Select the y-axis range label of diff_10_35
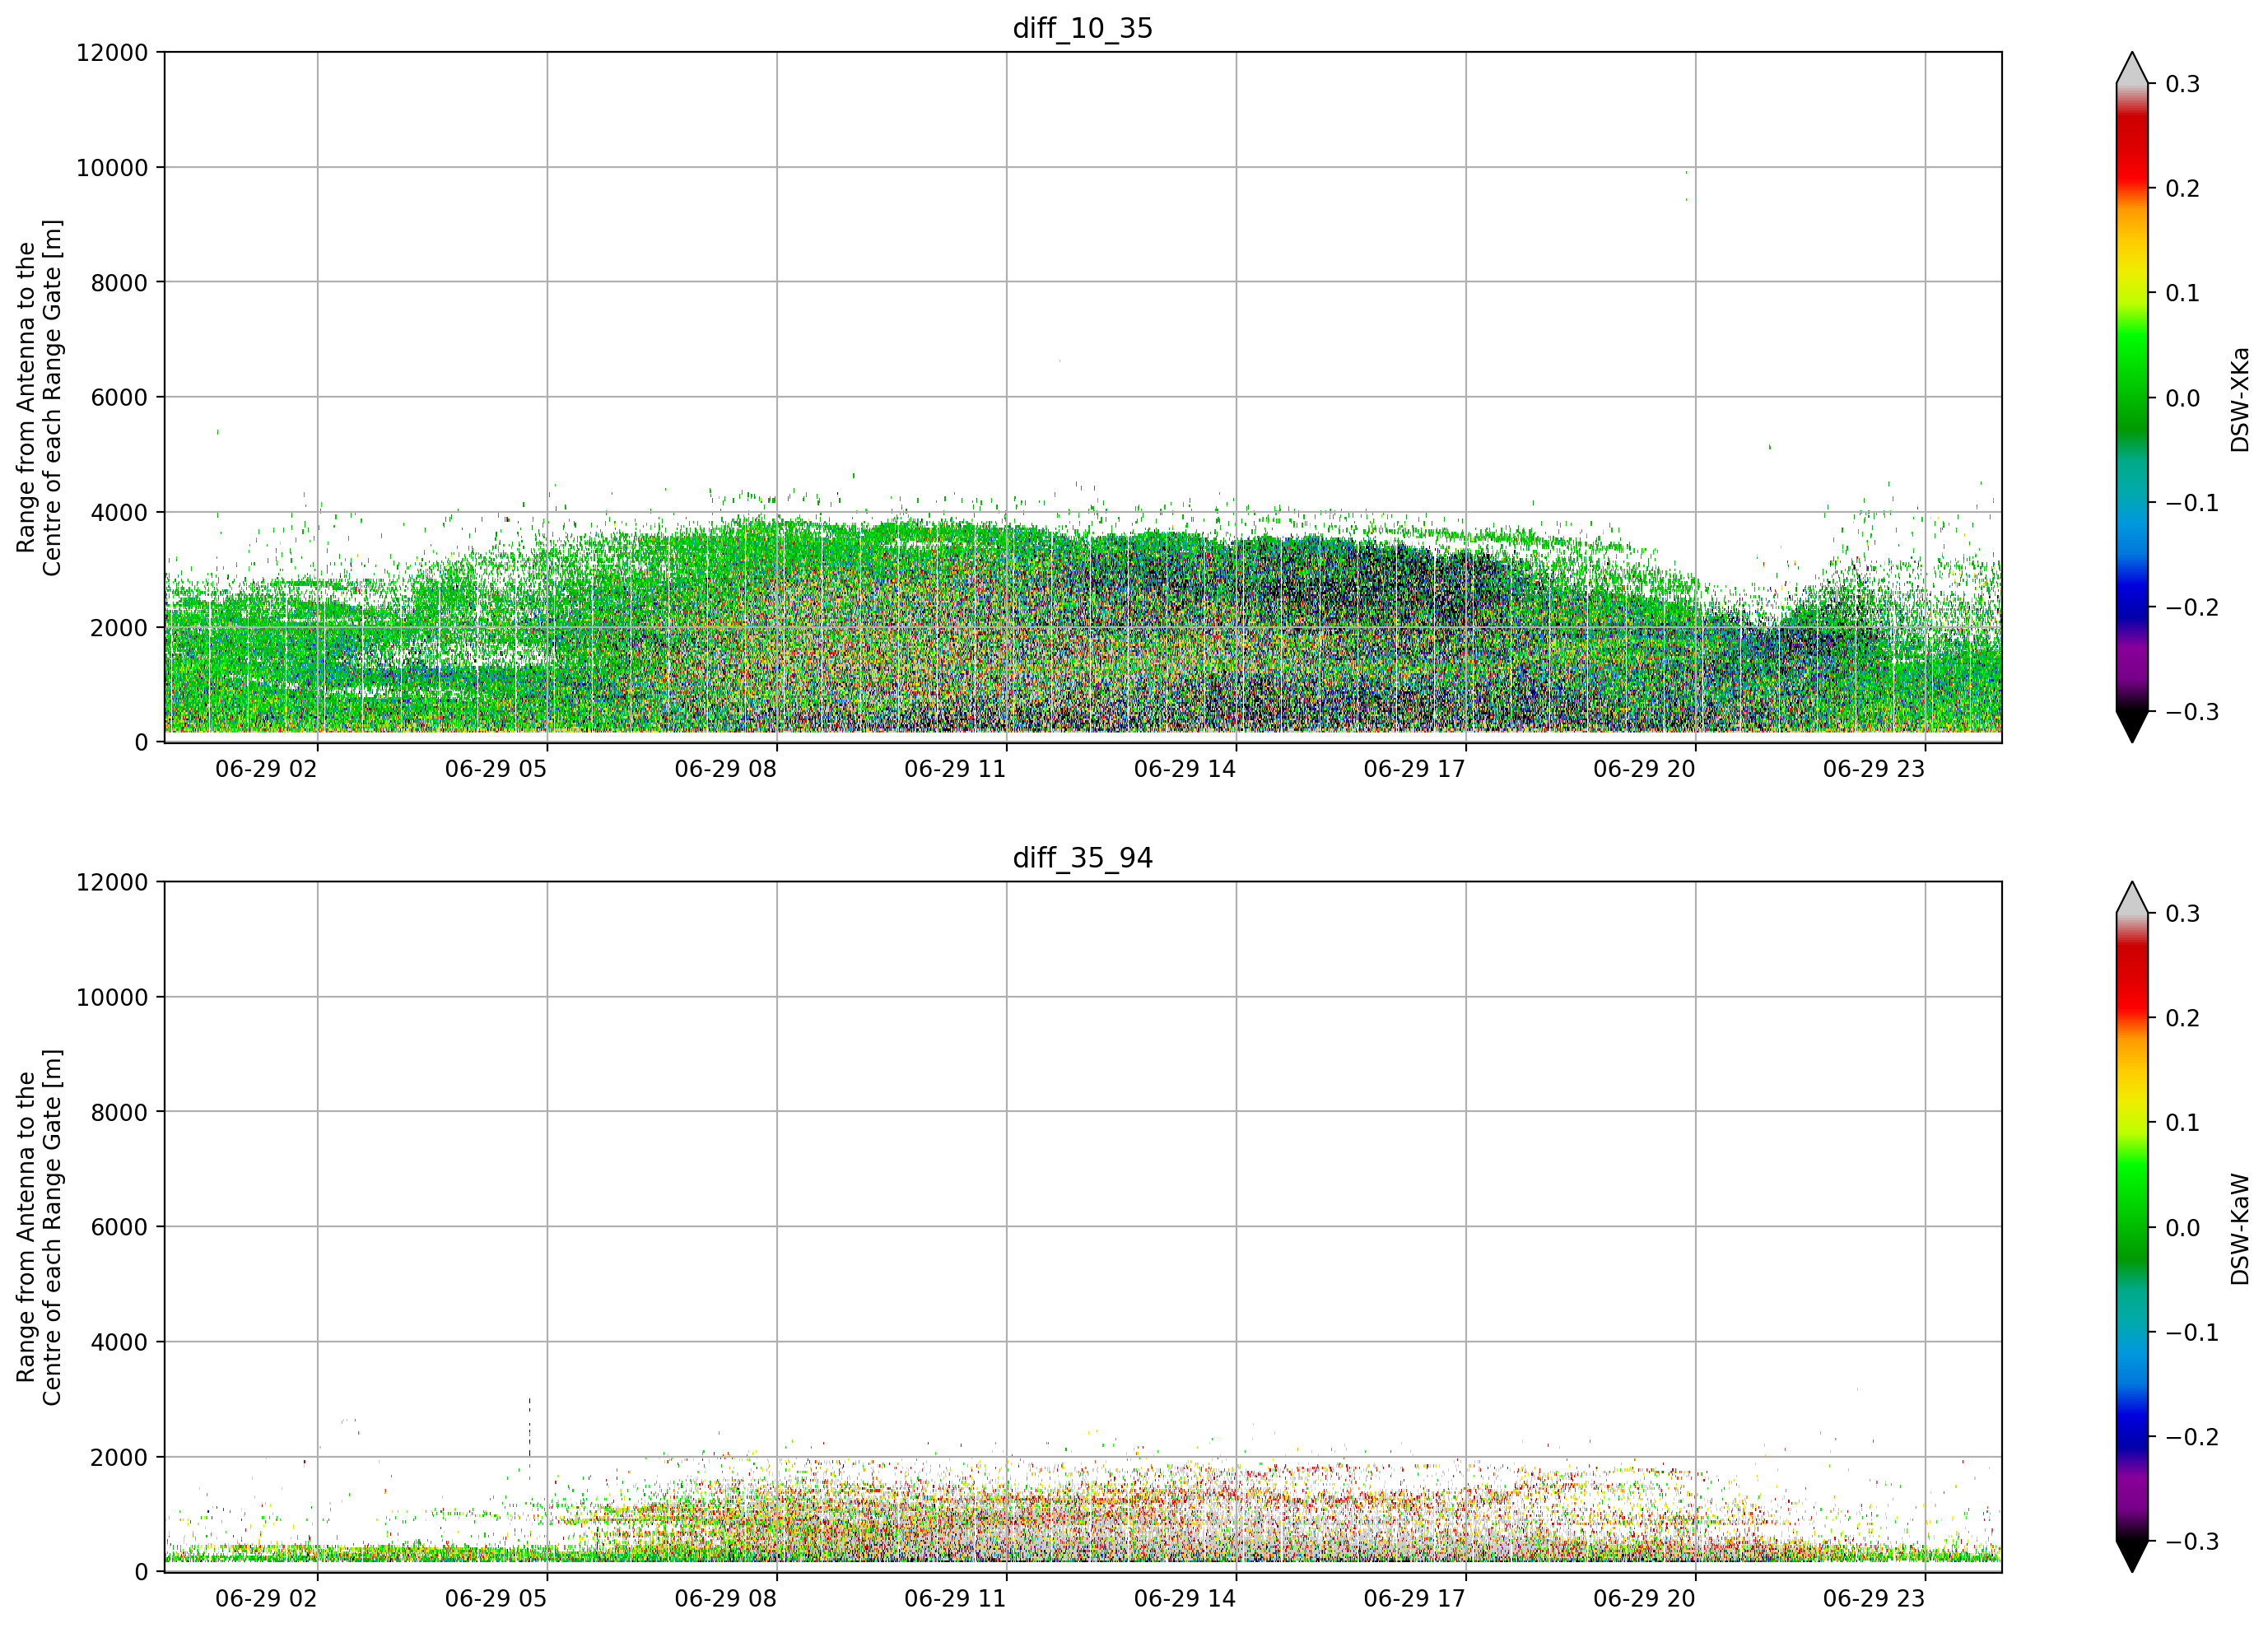 pyautogui.click(x=39, y=397)
